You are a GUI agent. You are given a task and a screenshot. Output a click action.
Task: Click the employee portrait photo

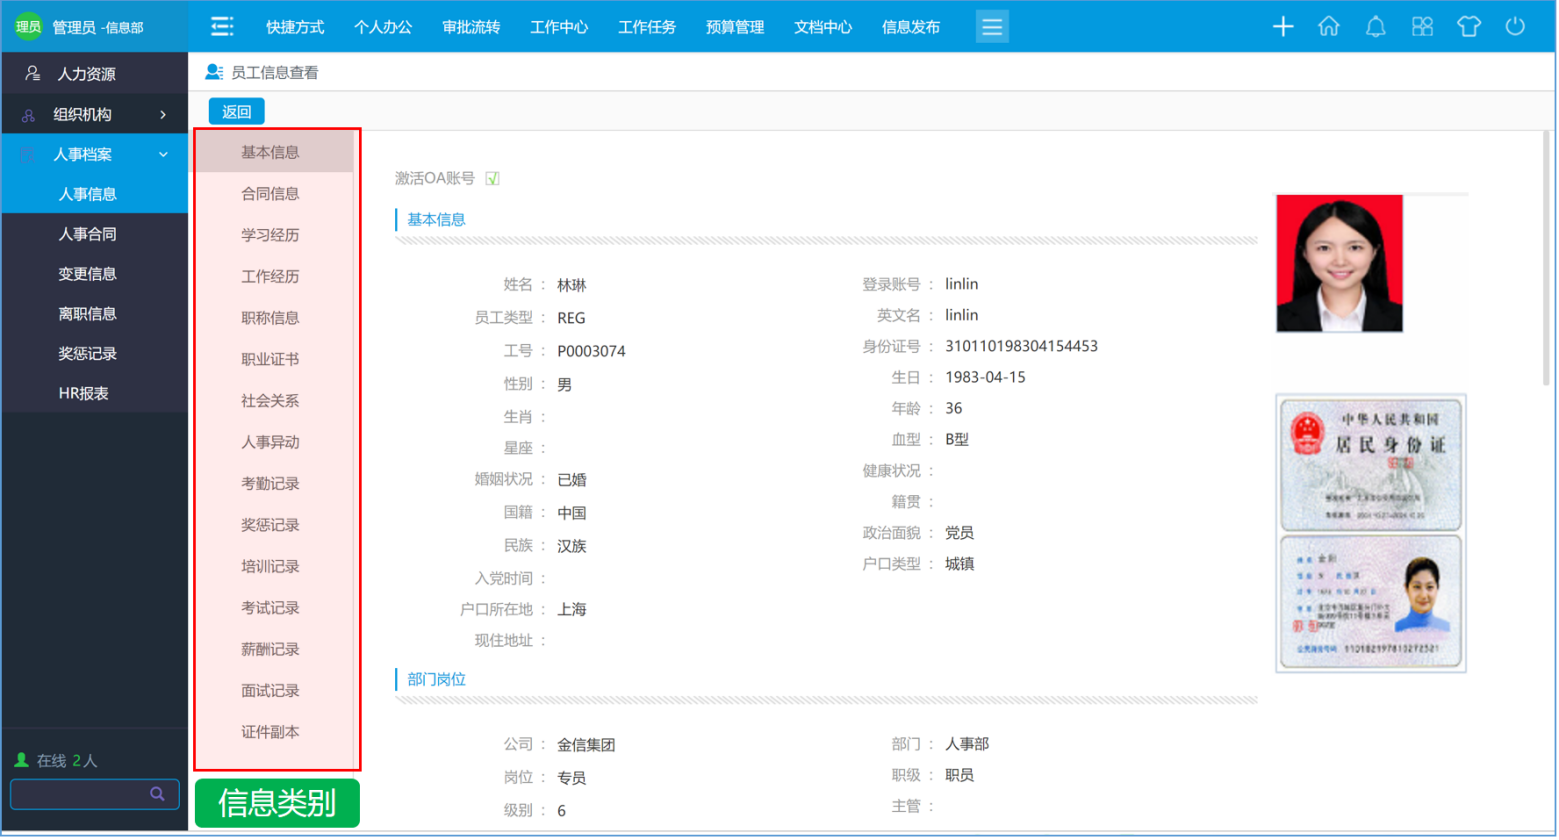(1339, 264)
